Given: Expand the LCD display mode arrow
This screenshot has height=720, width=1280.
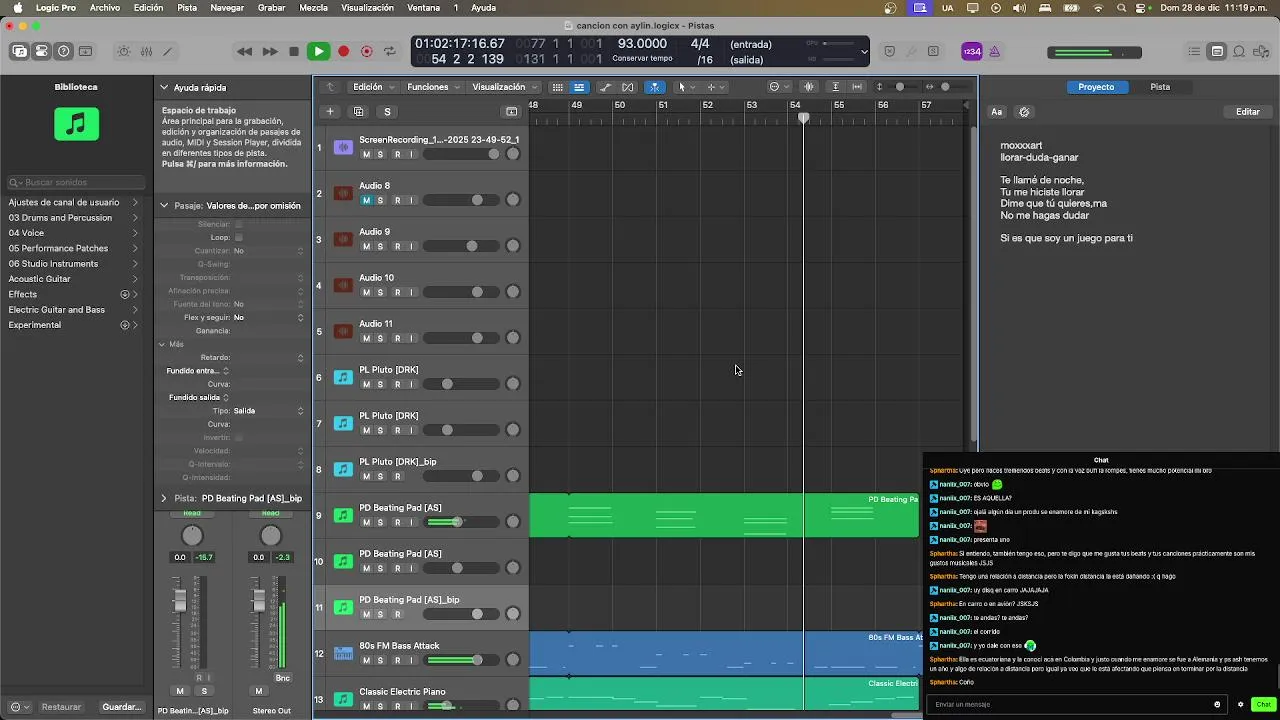Looking at the screenshot, I should [x=864, y=52].
